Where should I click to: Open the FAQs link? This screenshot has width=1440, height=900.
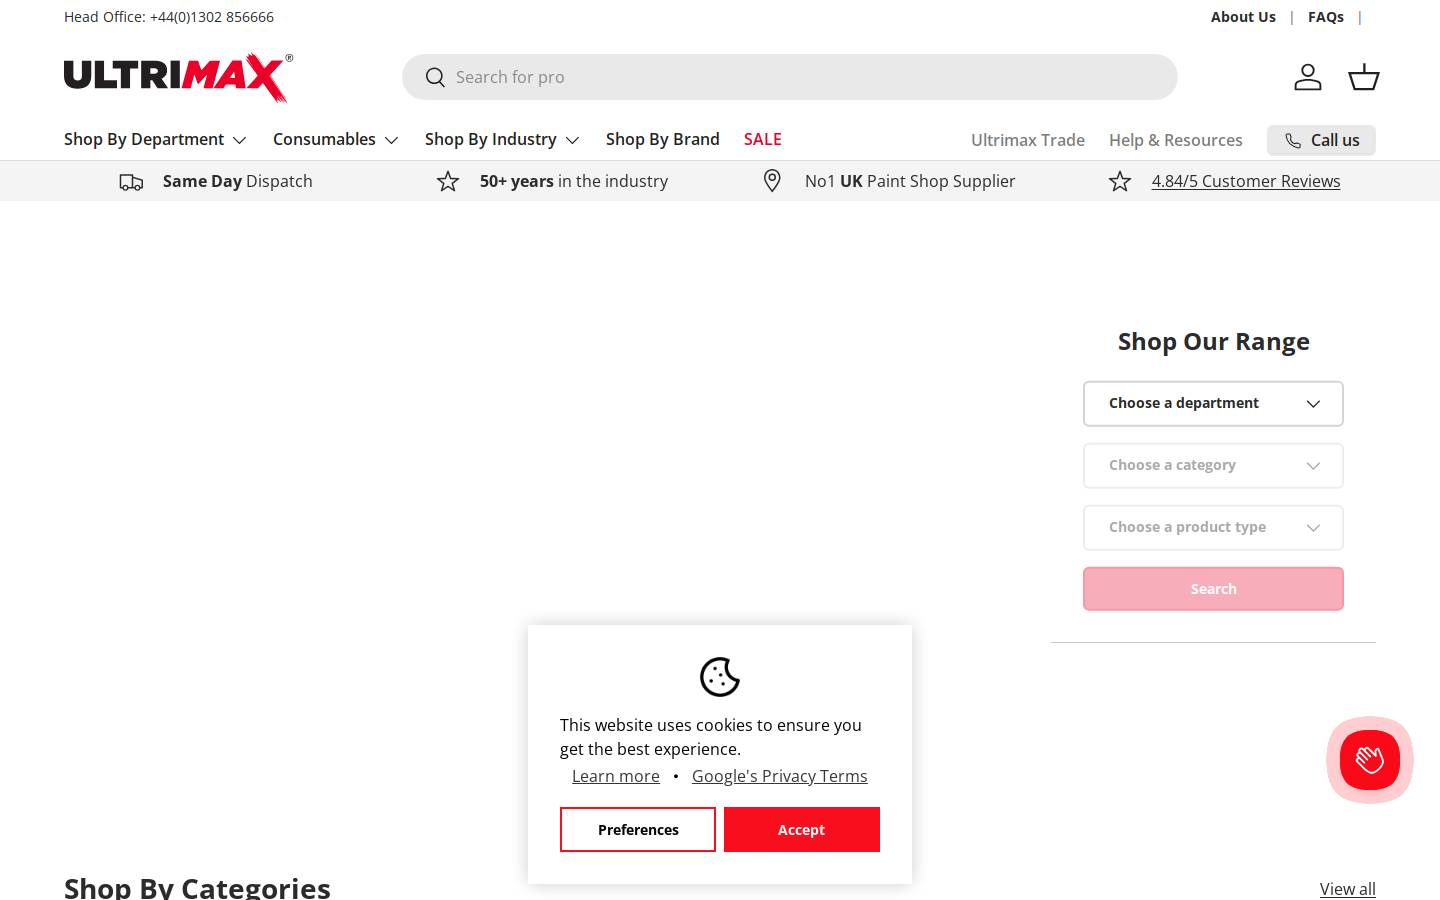click(x=1326, y=17)
